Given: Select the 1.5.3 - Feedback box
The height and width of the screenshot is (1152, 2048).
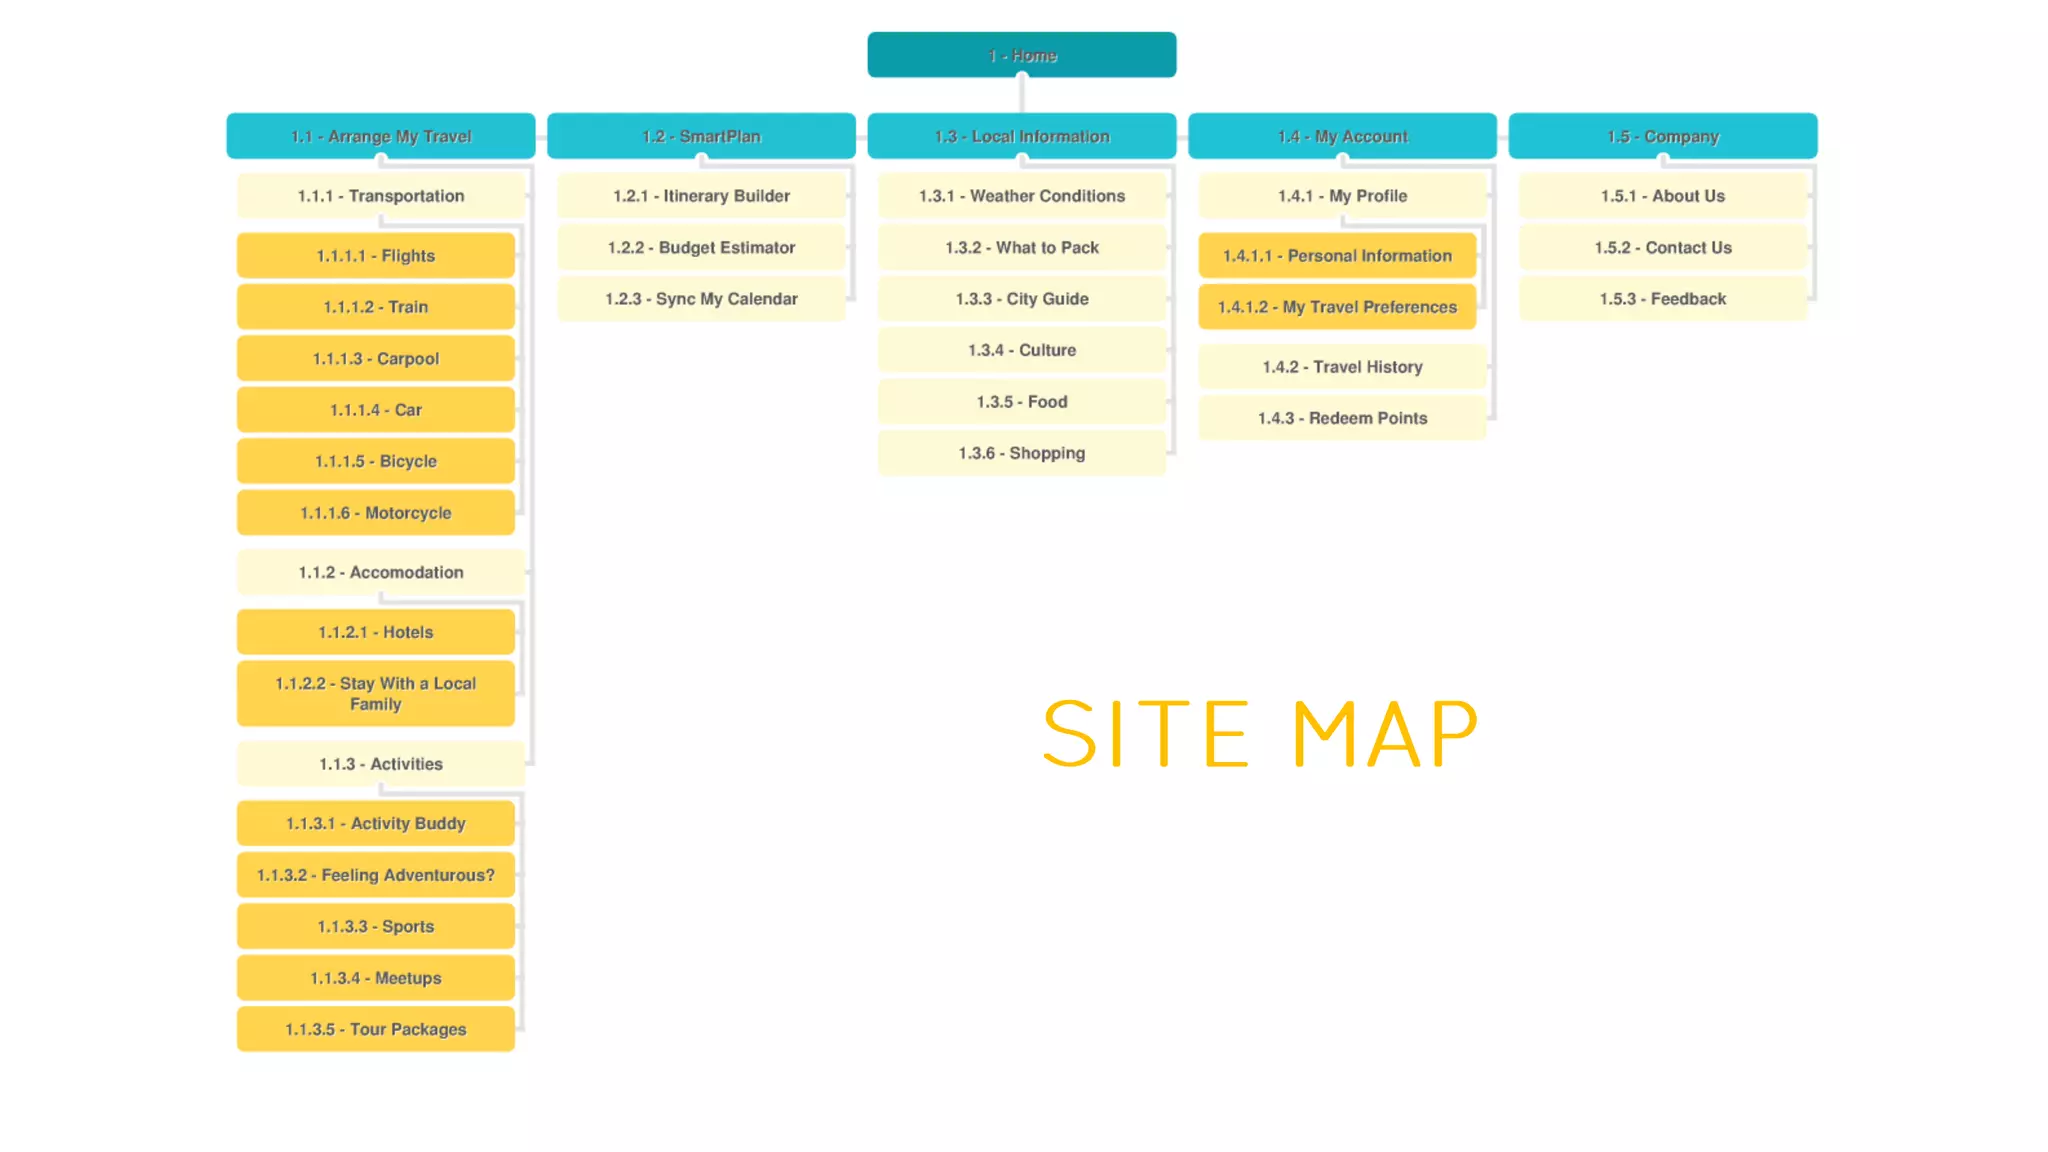Looking at the screenshot, I should [x=1662, y=299].
